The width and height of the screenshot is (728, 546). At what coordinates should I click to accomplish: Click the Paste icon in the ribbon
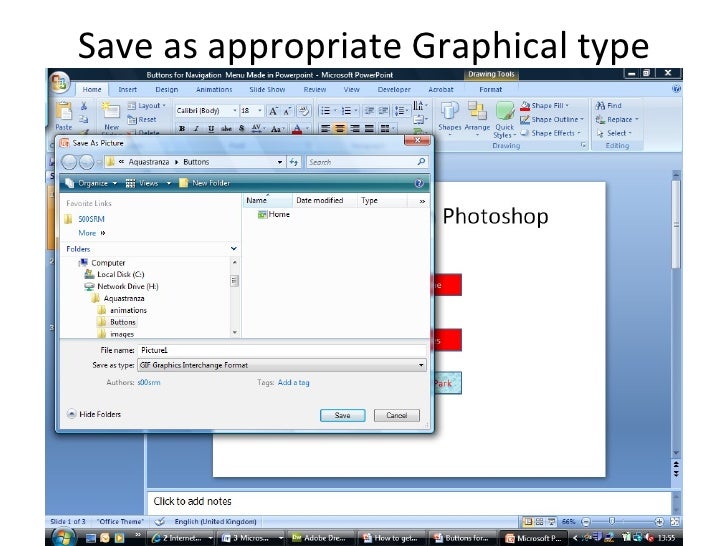pyautogui.click(x=64, y=111)
